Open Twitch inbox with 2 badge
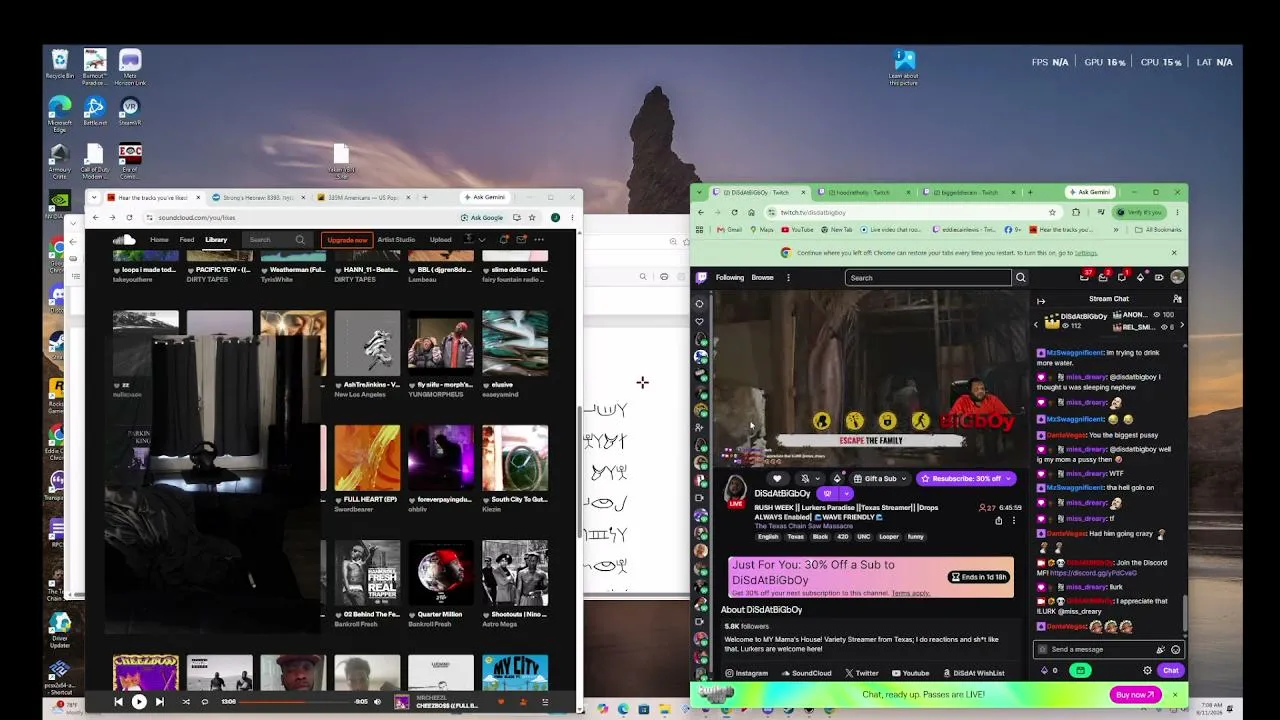 tap(1104, 277)
